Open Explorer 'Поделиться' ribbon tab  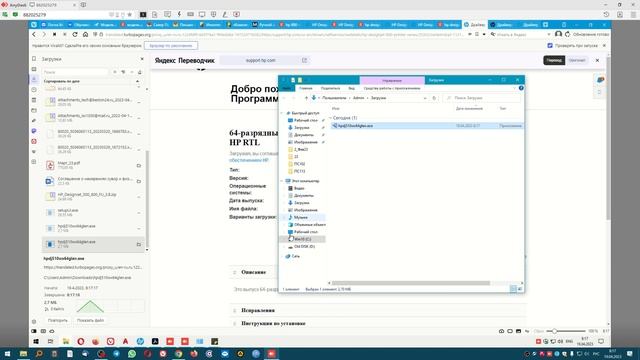coord(330,88)
